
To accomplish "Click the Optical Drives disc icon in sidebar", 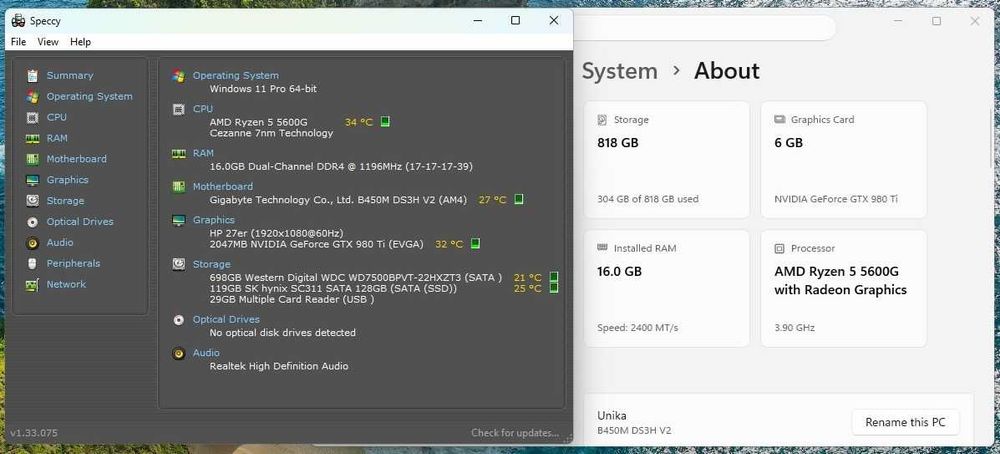I will tap(33, 222).
